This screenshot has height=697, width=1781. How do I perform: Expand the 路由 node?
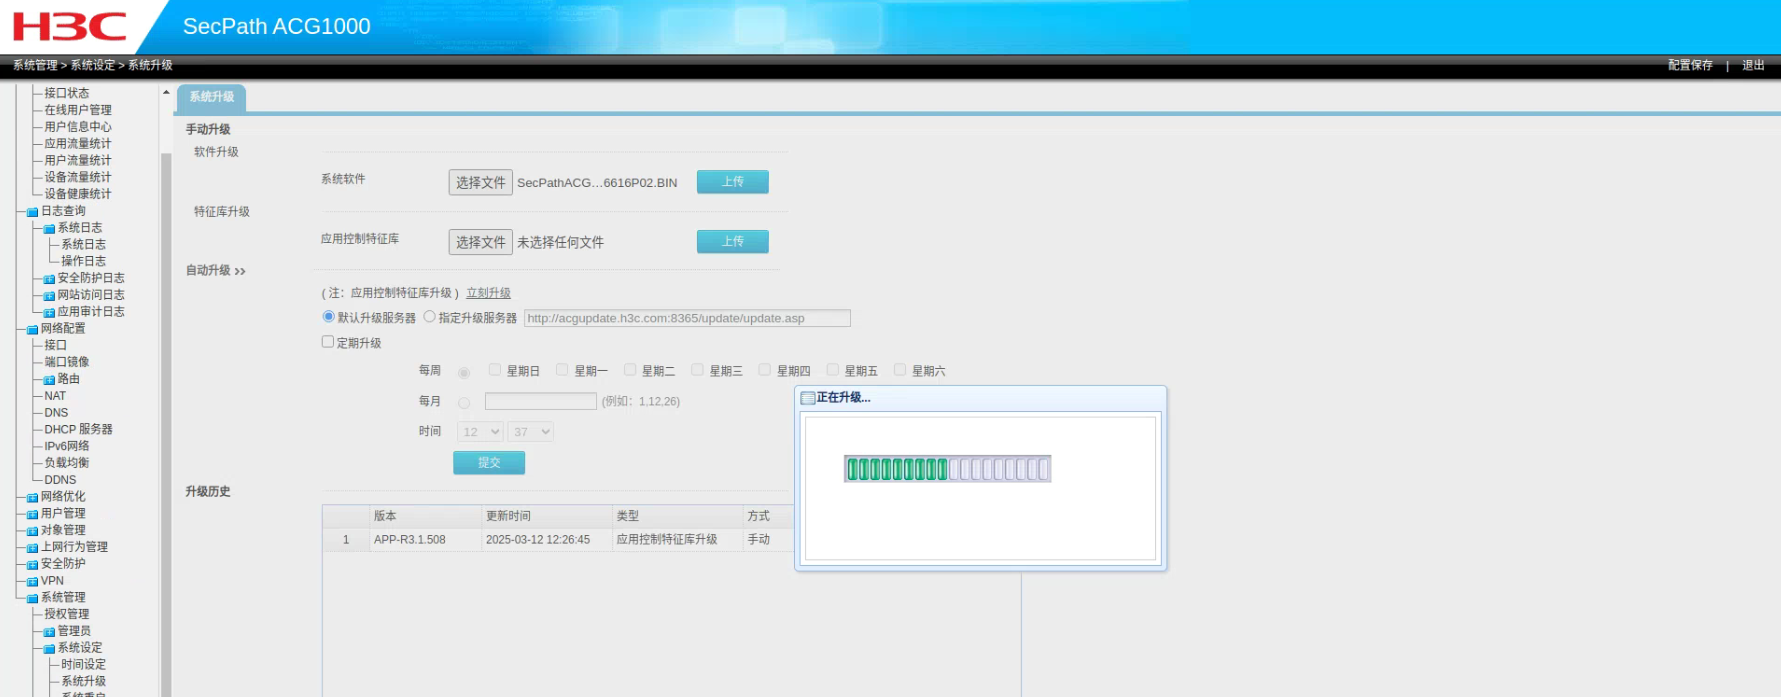pyautogui.click(x=49, y=380)
